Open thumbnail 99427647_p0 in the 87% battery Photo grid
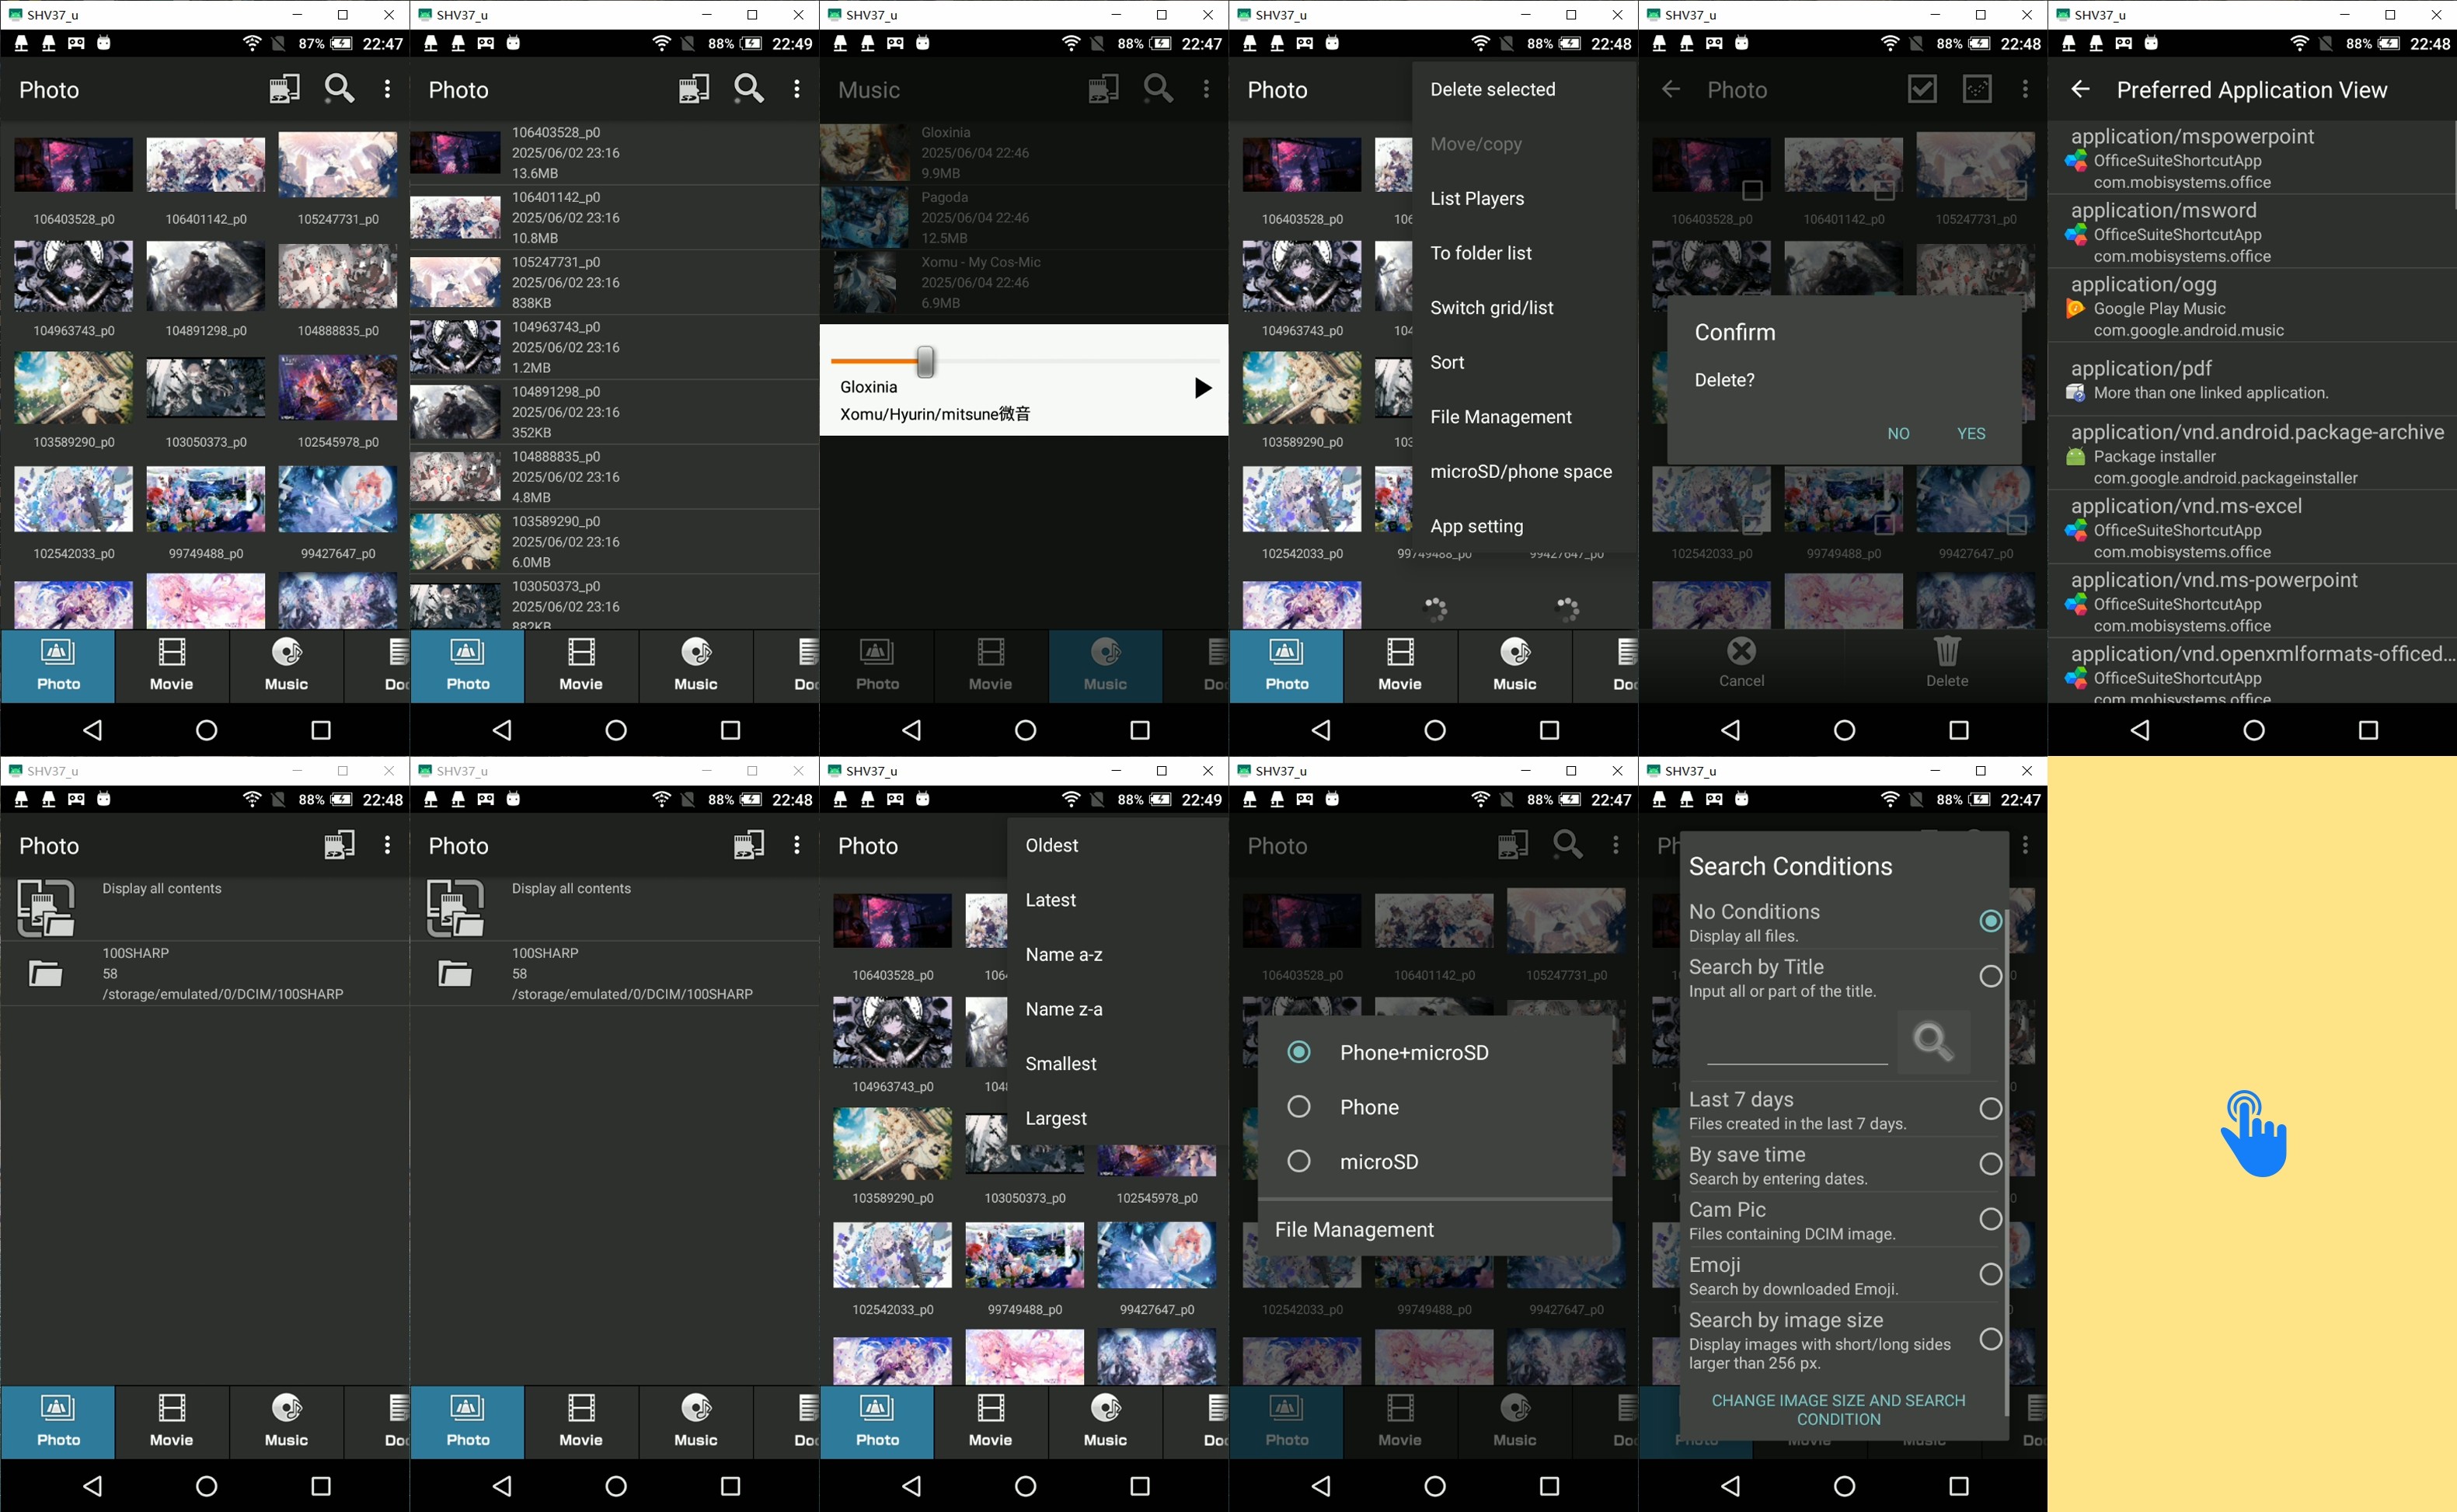Viewport: 2457px width, 1512px height. (x=337, y=499)
